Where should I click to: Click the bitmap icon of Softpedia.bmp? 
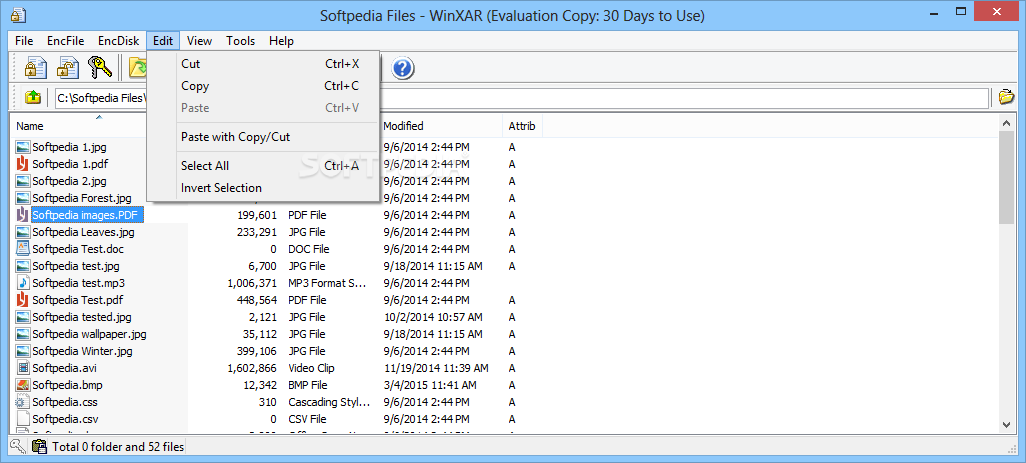(x=23, y=385)
